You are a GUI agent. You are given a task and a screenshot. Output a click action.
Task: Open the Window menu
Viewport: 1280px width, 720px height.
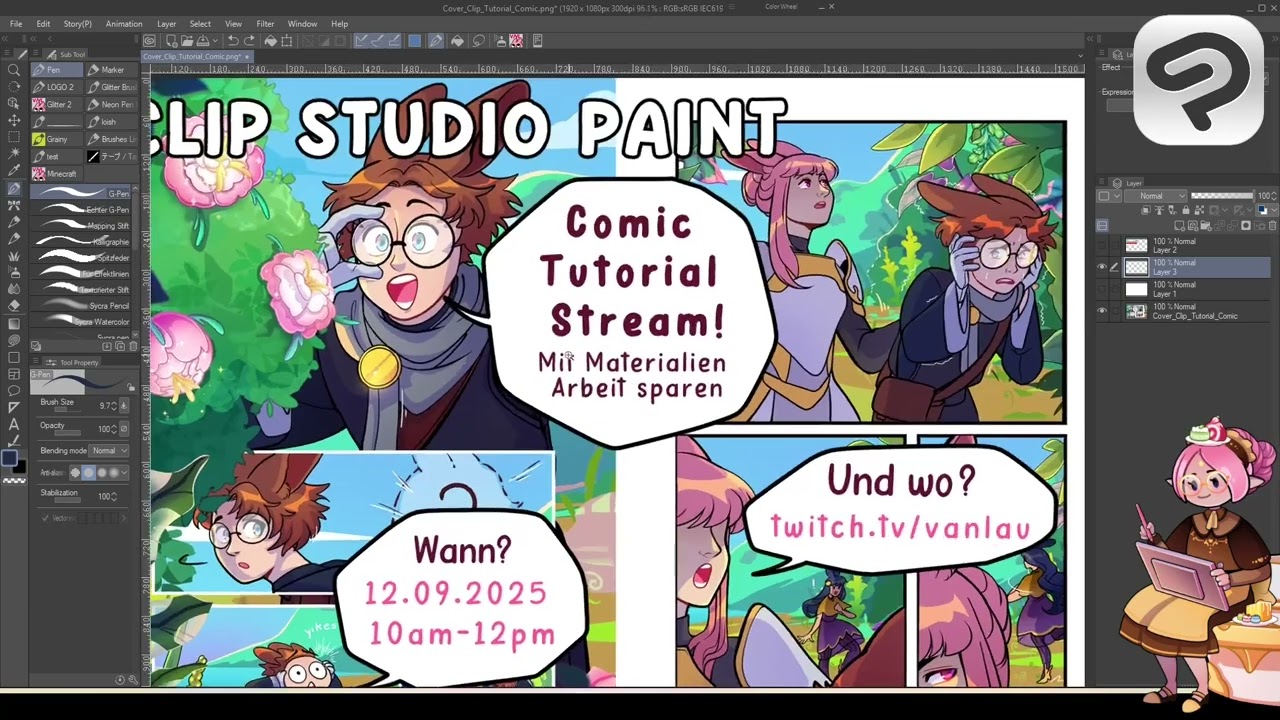point(302,24)
